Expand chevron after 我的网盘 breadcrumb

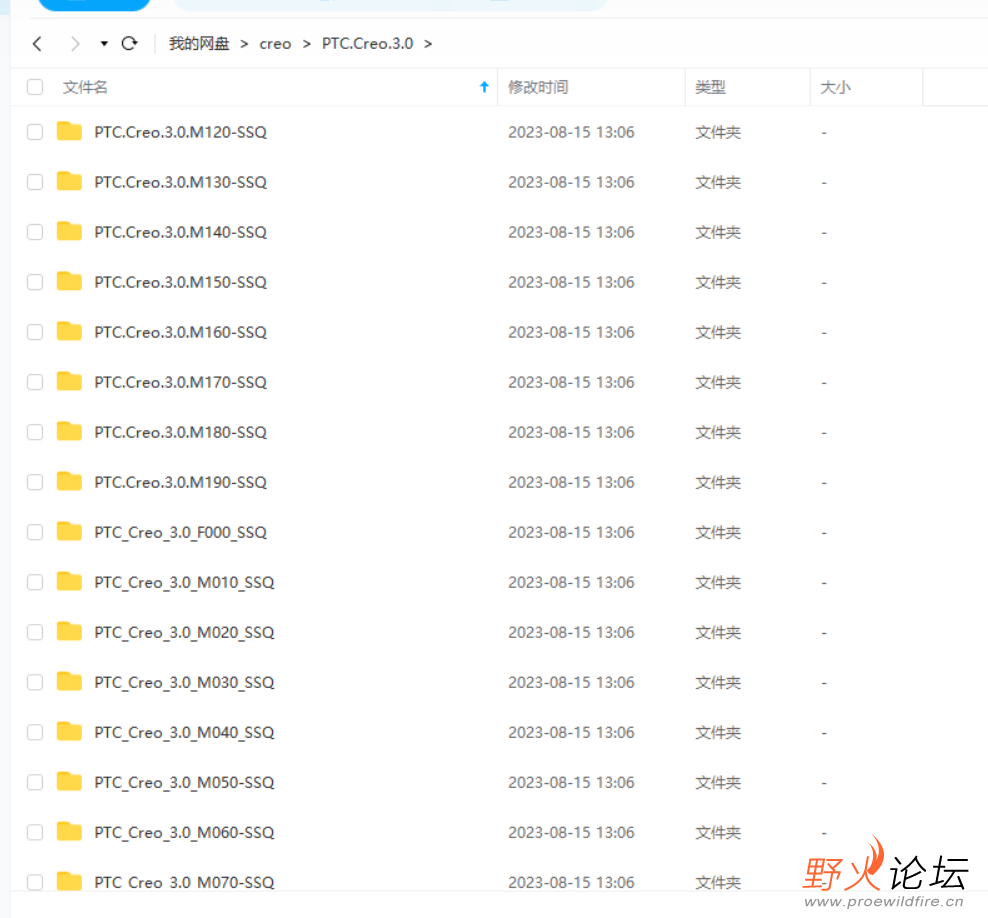[244, 44]
